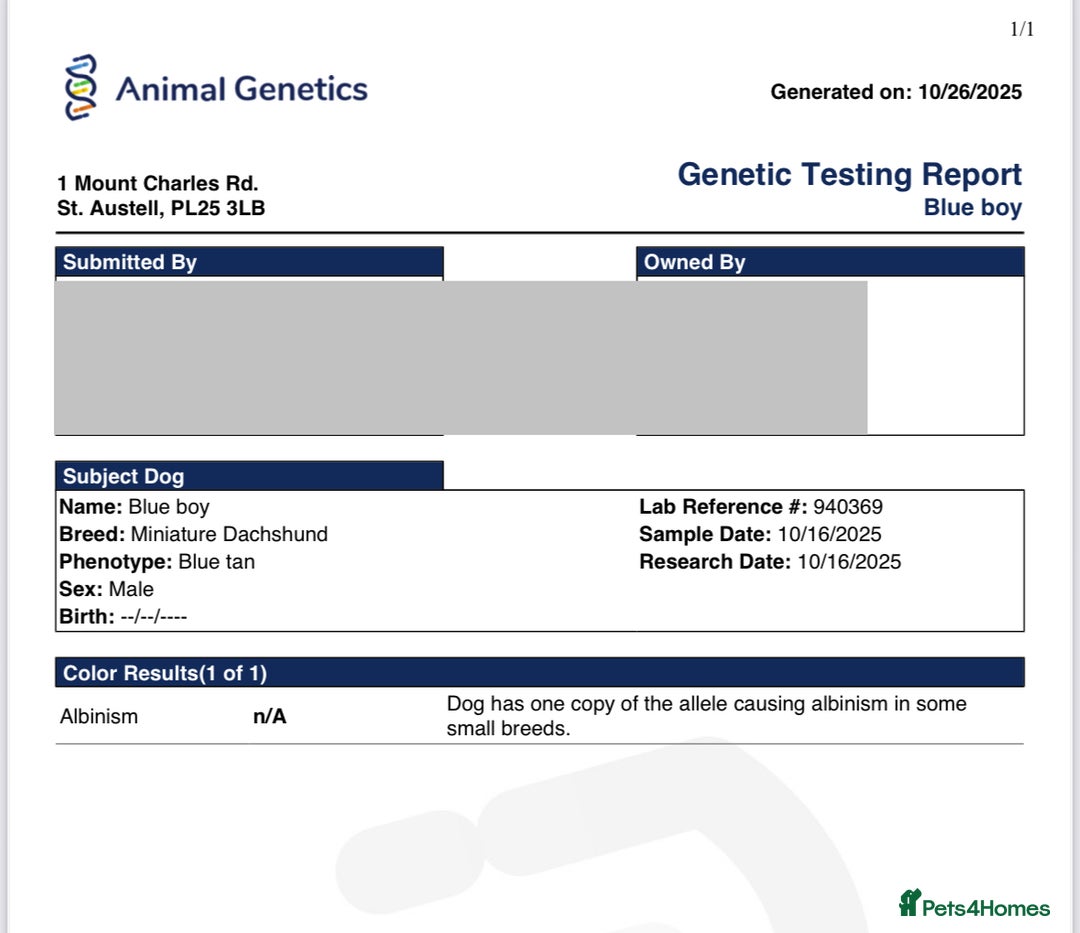Screen dimensions: 1080x933
Task: Click the Albinism row label
Action: tap(99, 717)
